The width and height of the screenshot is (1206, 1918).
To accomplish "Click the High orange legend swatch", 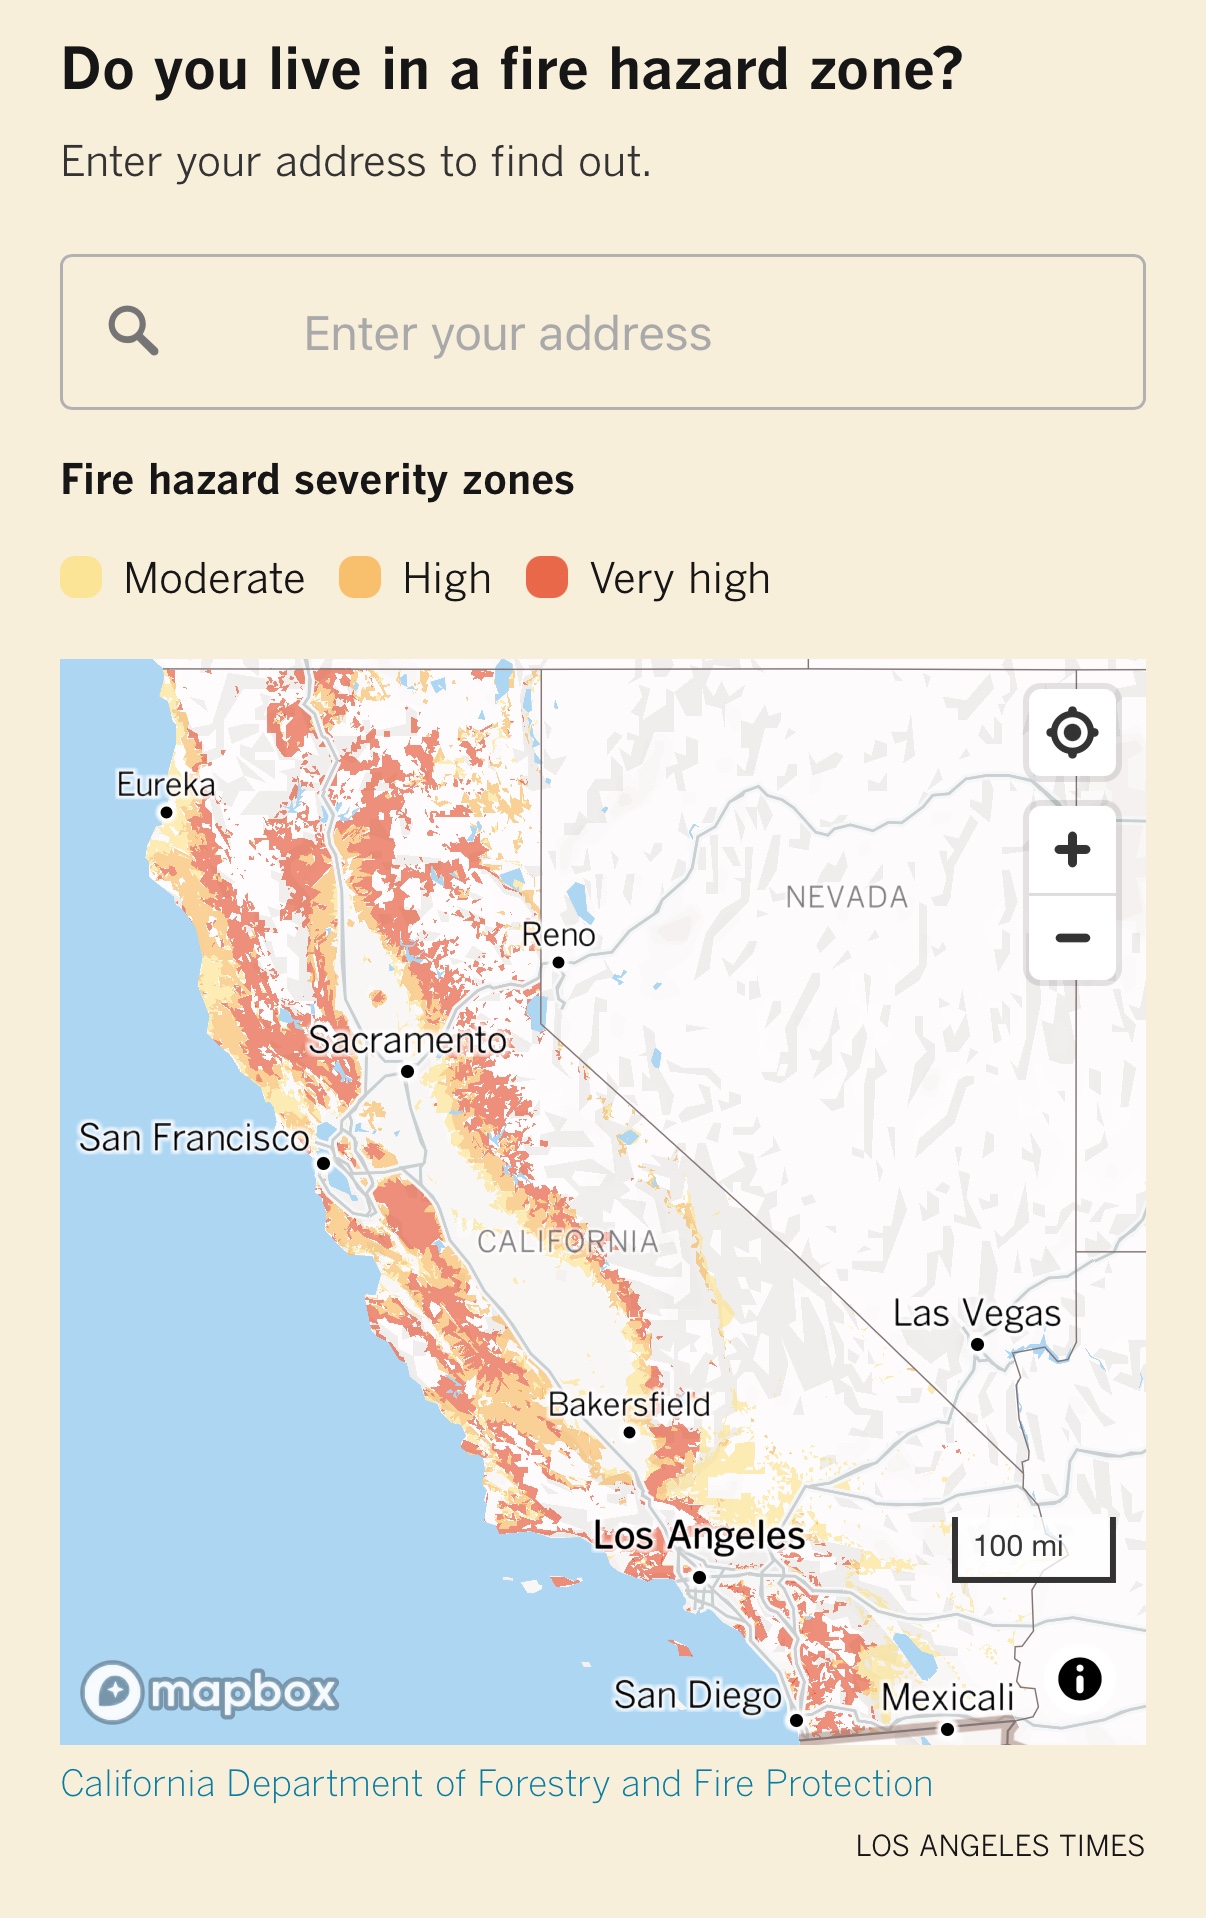I will (x=360, y=578).
